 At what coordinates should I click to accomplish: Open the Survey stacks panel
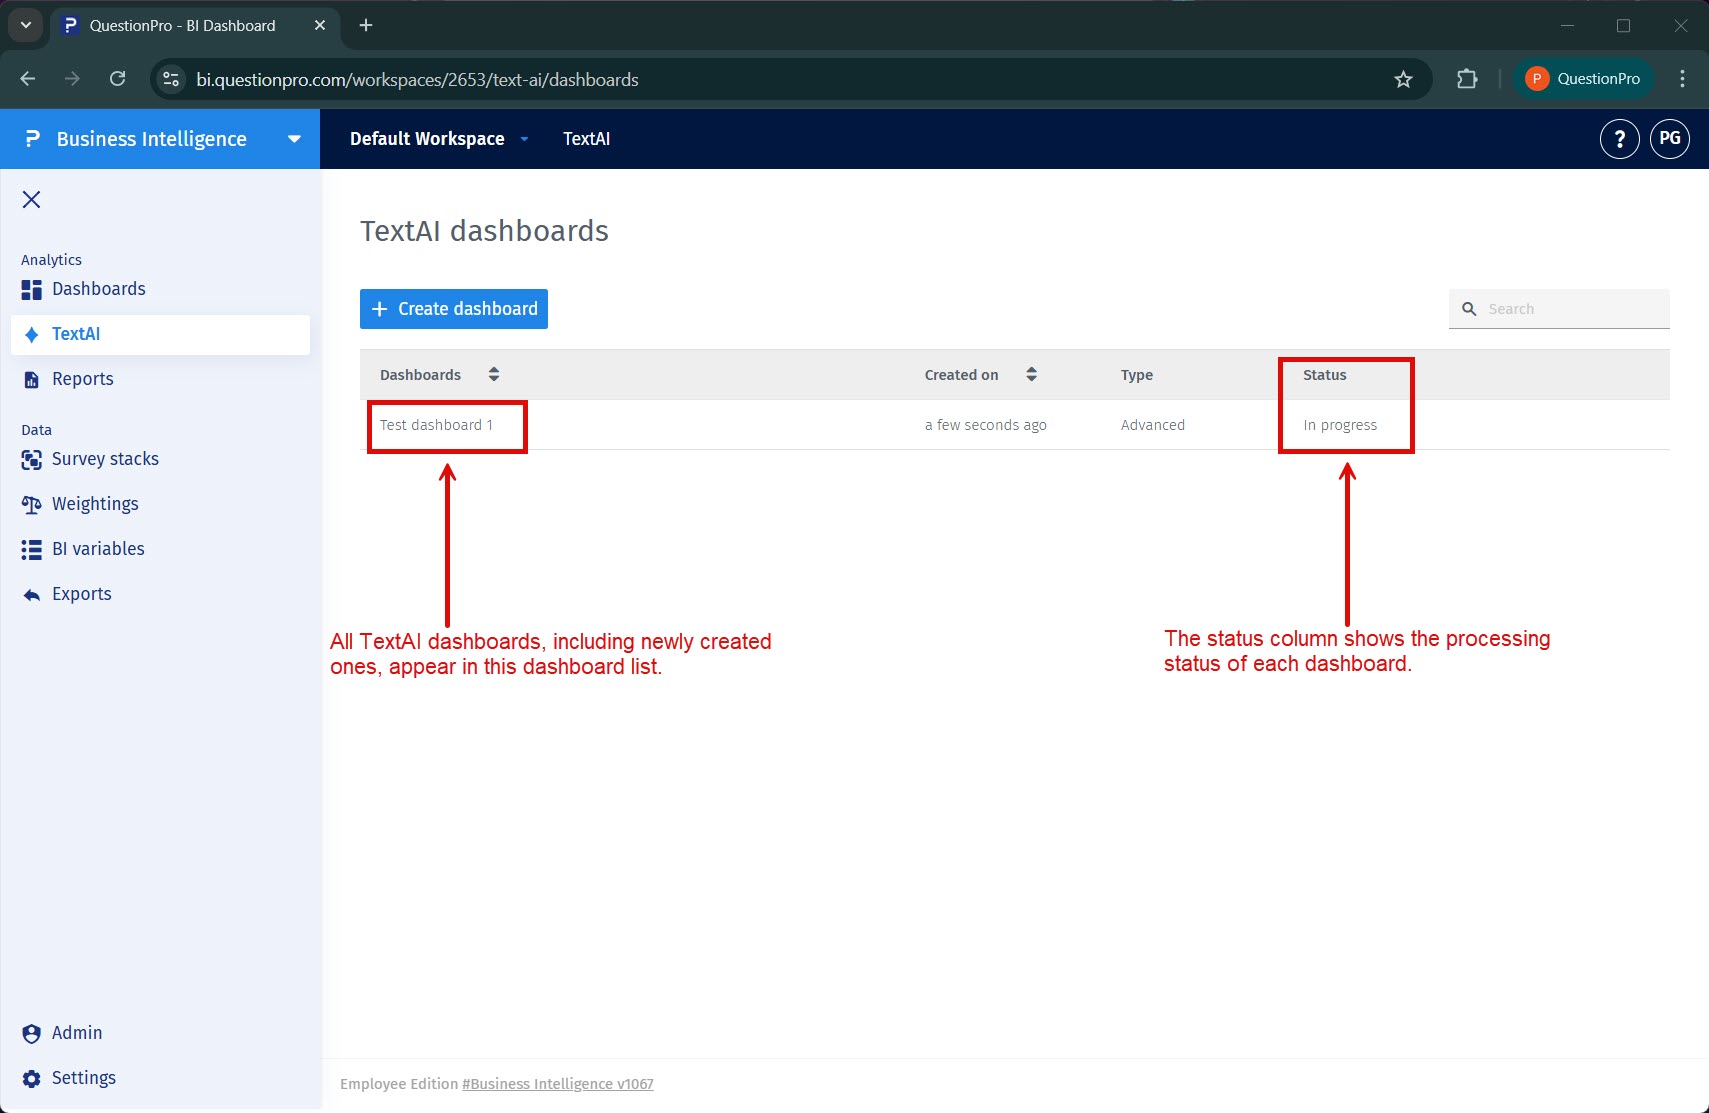[105, 458]
